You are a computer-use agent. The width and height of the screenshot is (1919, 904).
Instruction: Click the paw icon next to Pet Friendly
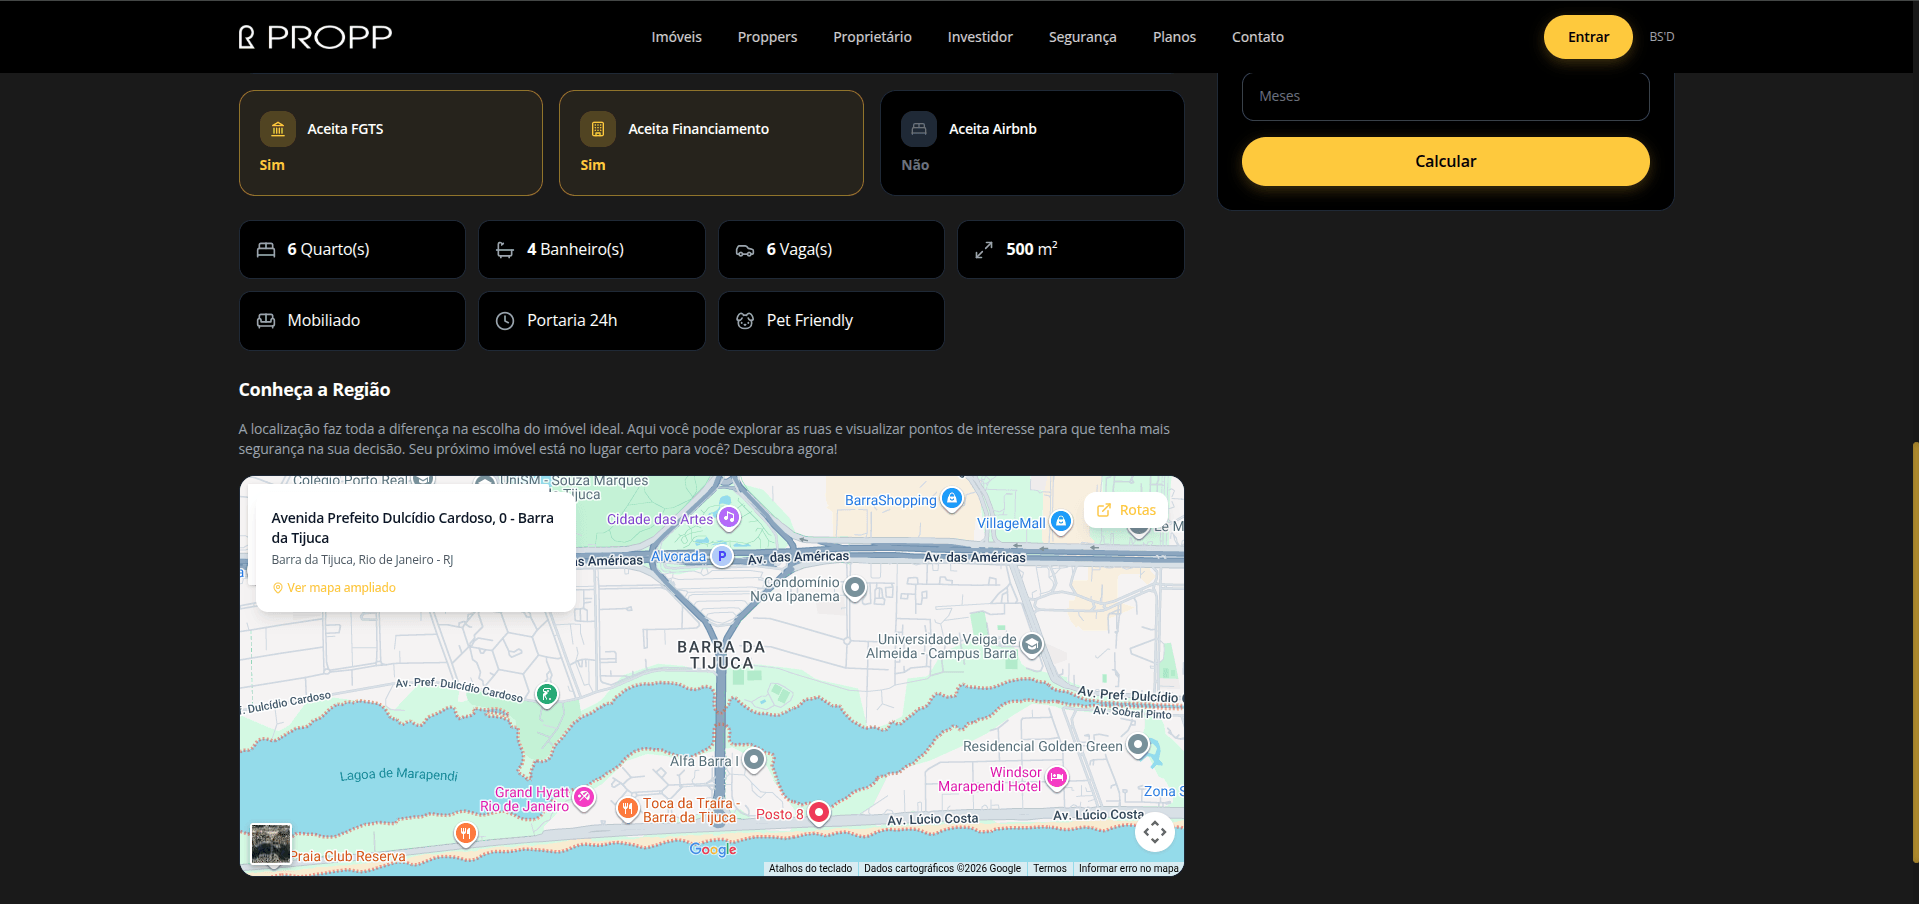(x=745, y=321)
